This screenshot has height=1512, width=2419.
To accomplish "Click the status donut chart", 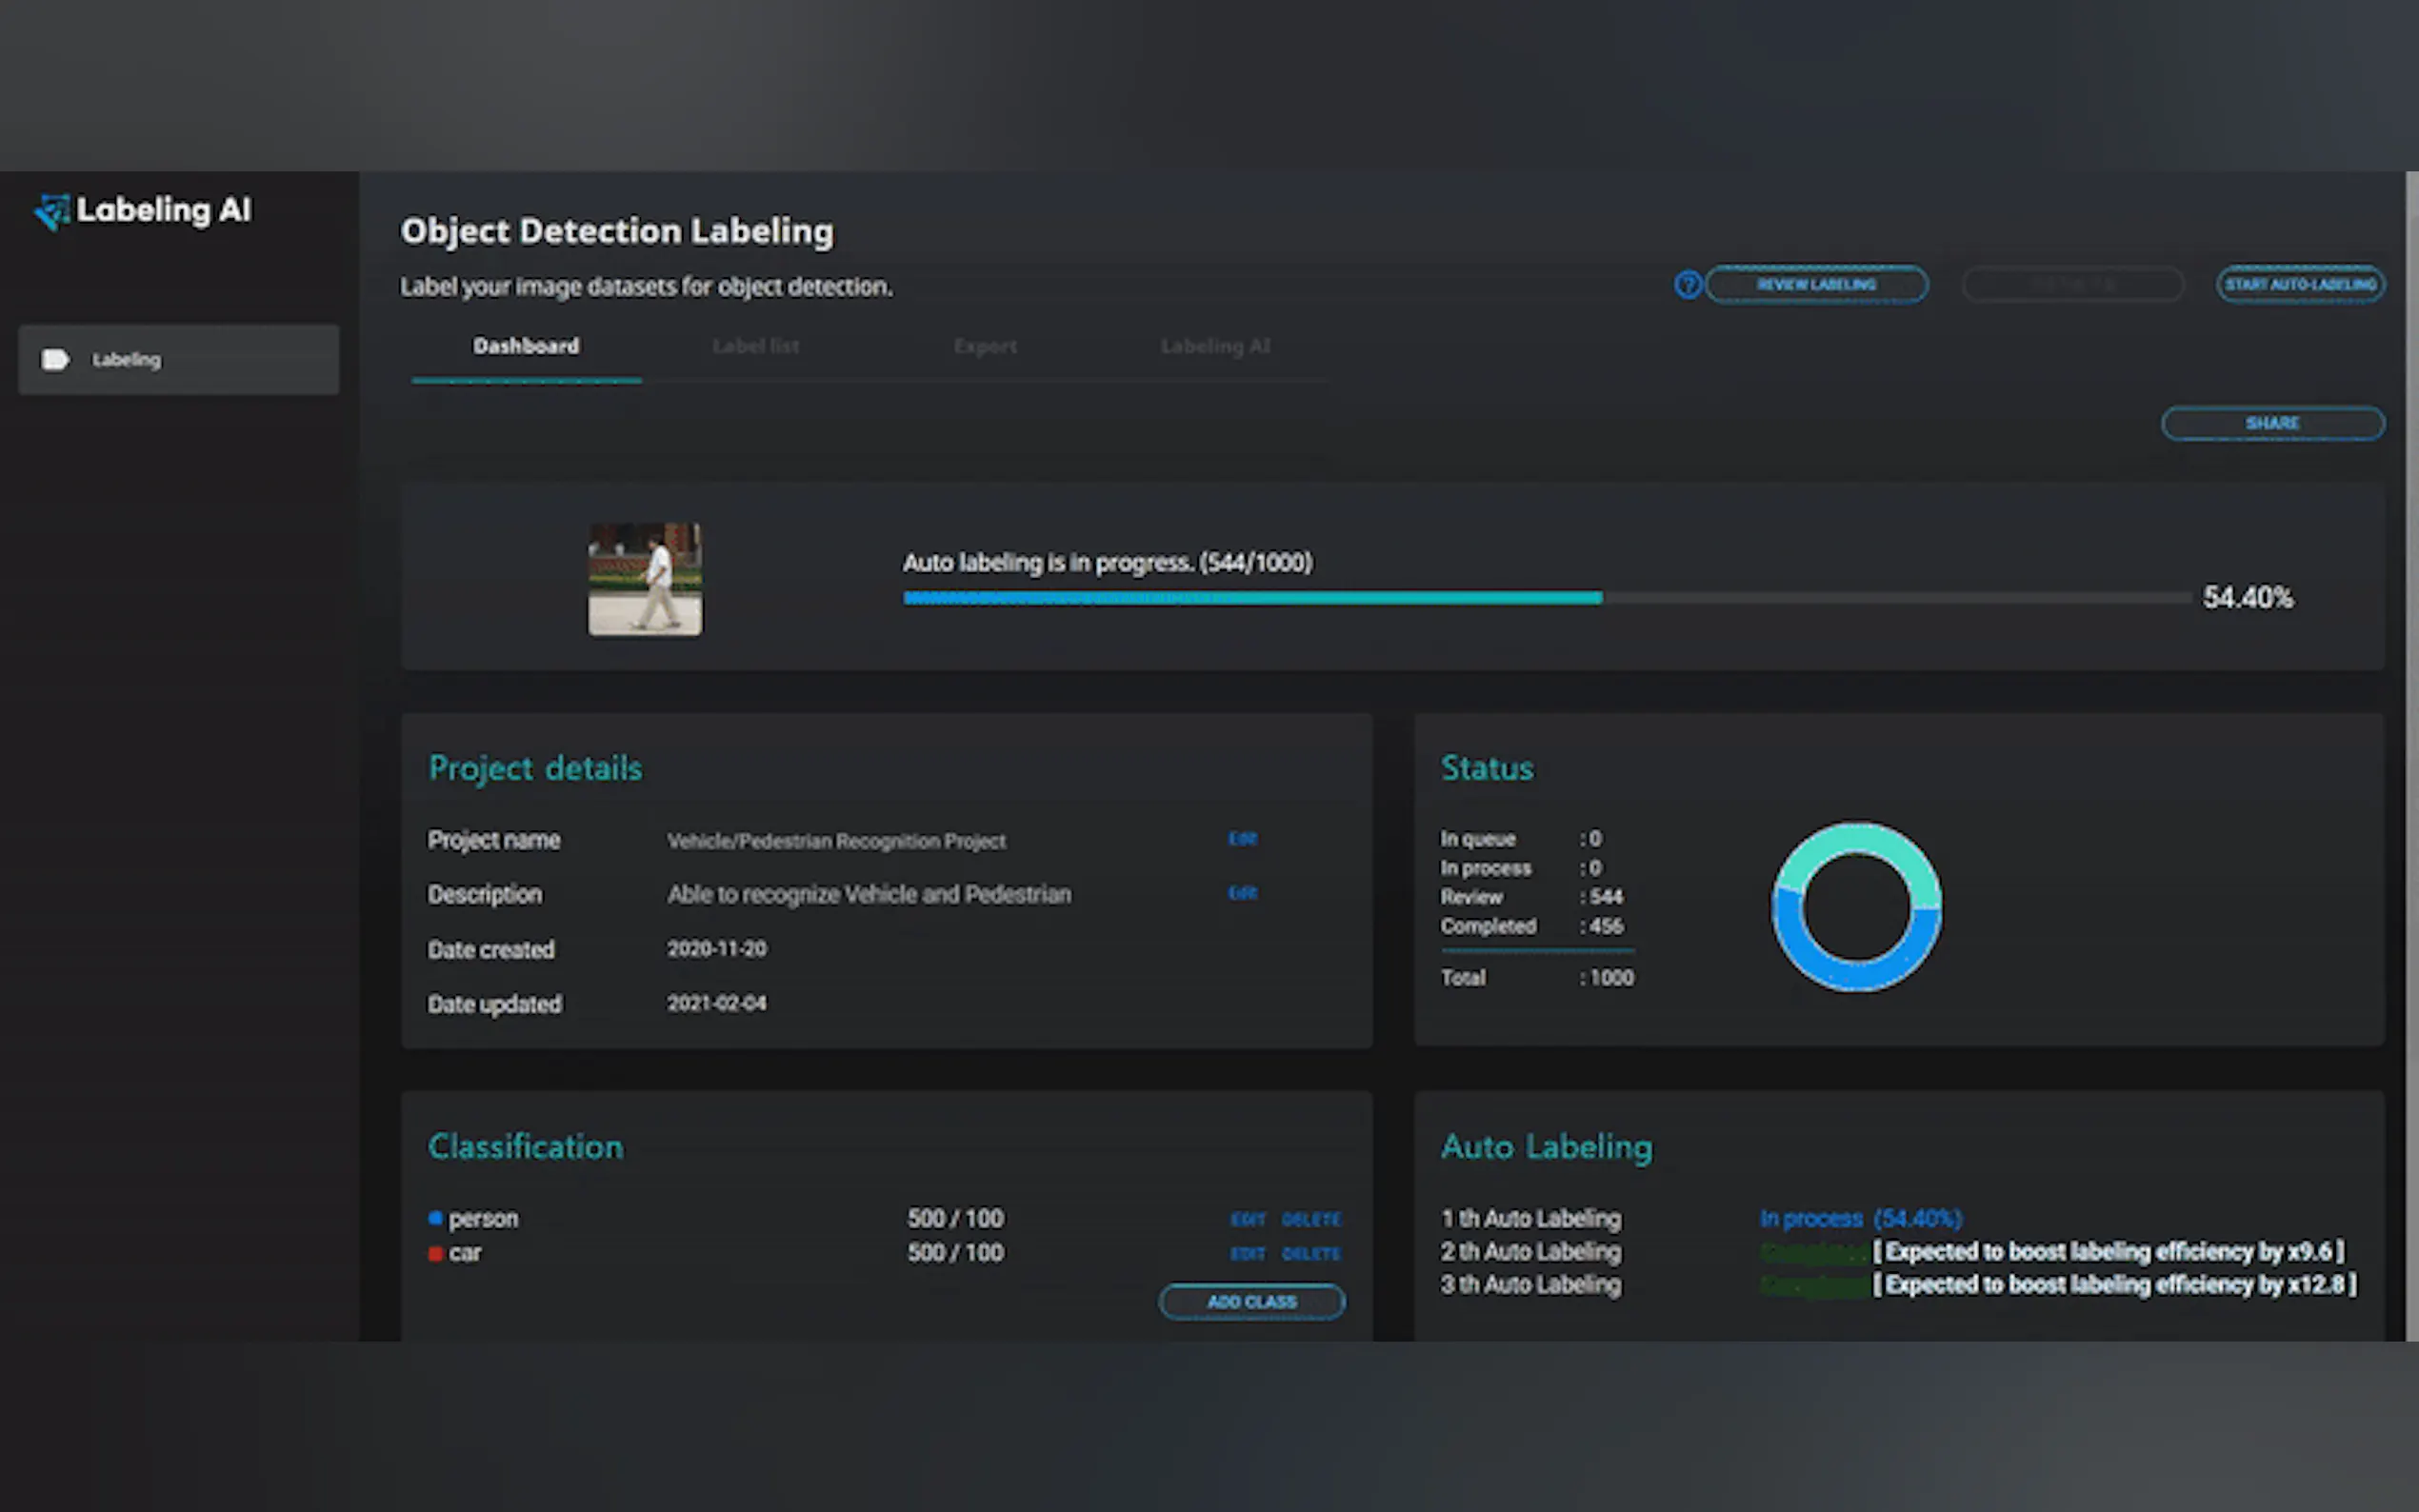I will [1856, 907].
